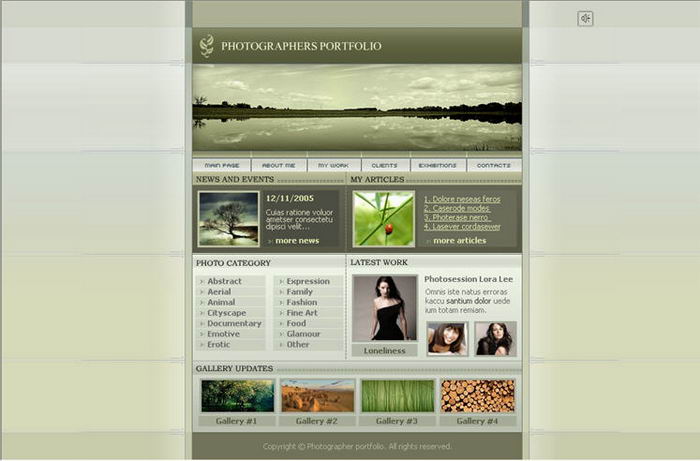Viewport: 700px width, 461px height.
Task: Select the Contacts navigation tab
Action: (x=493, y=165)
